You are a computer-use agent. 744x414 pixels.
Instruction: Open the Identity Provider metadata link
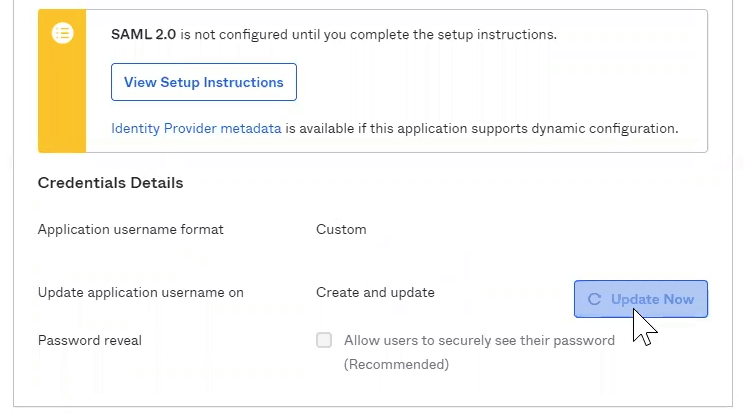[x=196, y=129]
